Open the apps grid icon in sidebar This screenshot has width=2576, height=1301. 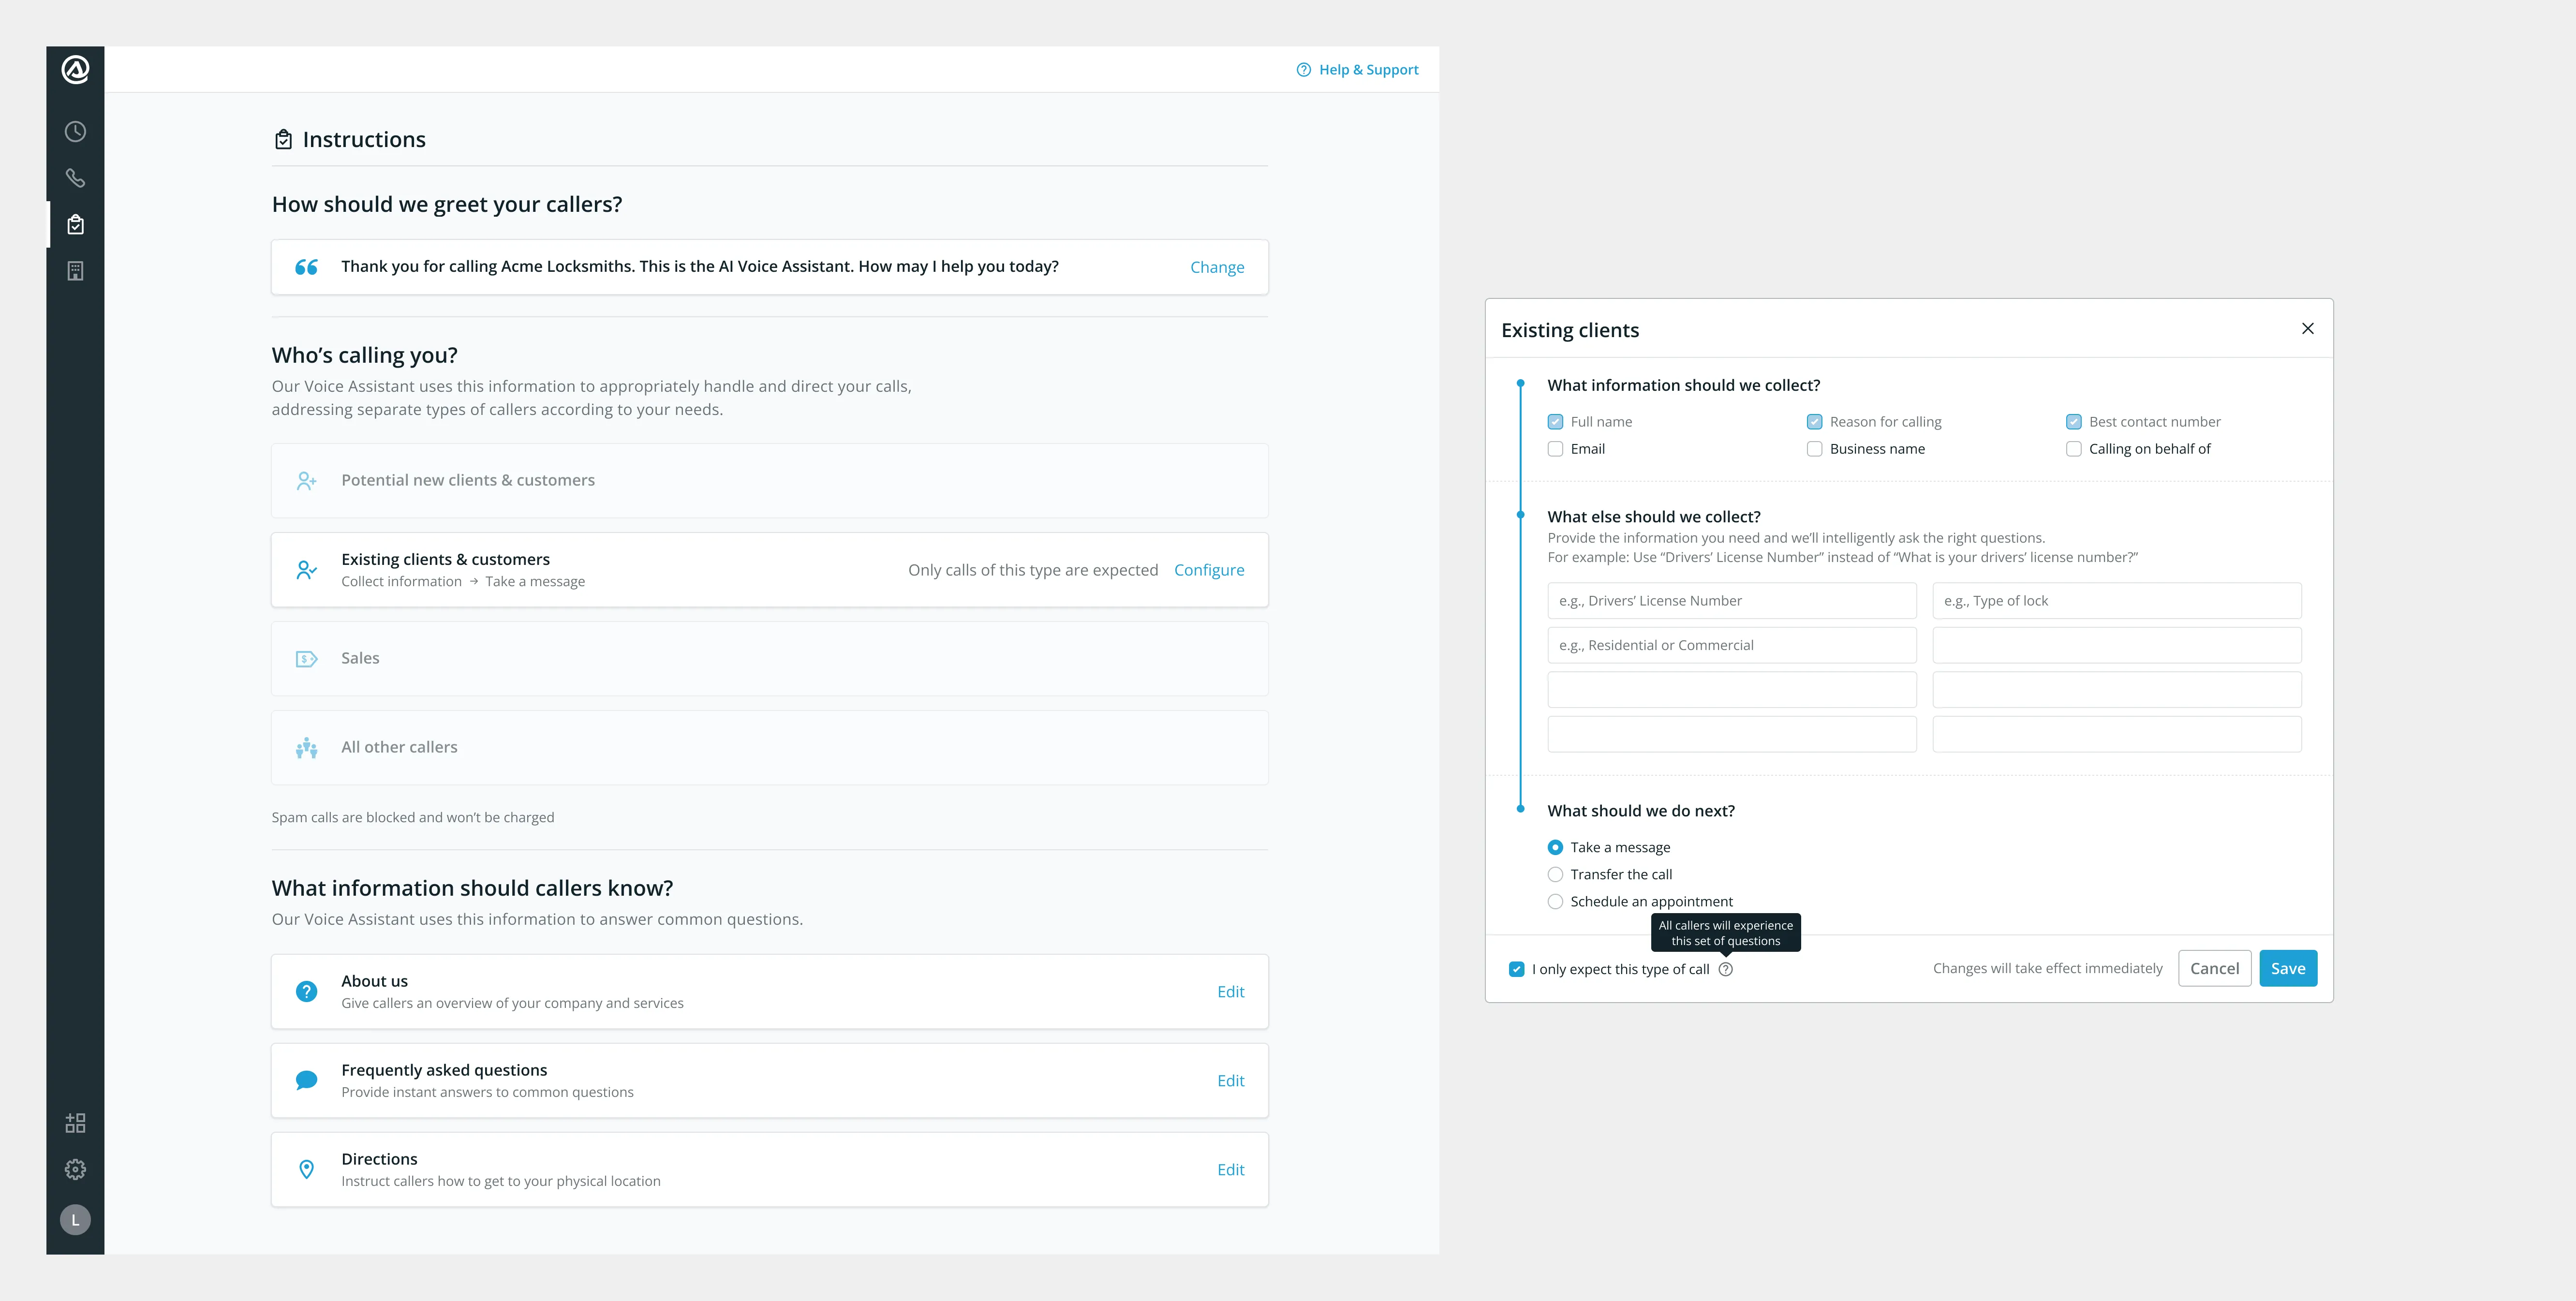[x=75, y=1123]
